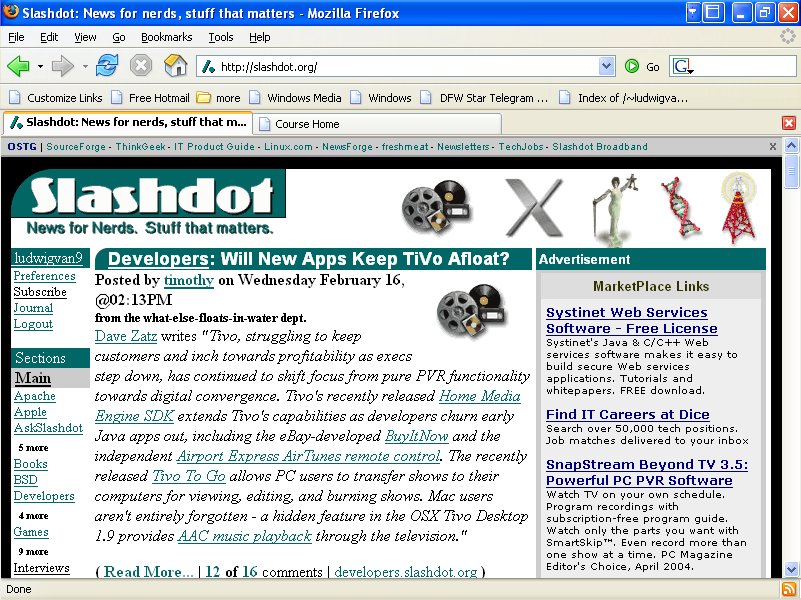The height and width of the screenshot is (600, 801).
Task: Open the Customize Links bookmark
Action: click(56, 98)
